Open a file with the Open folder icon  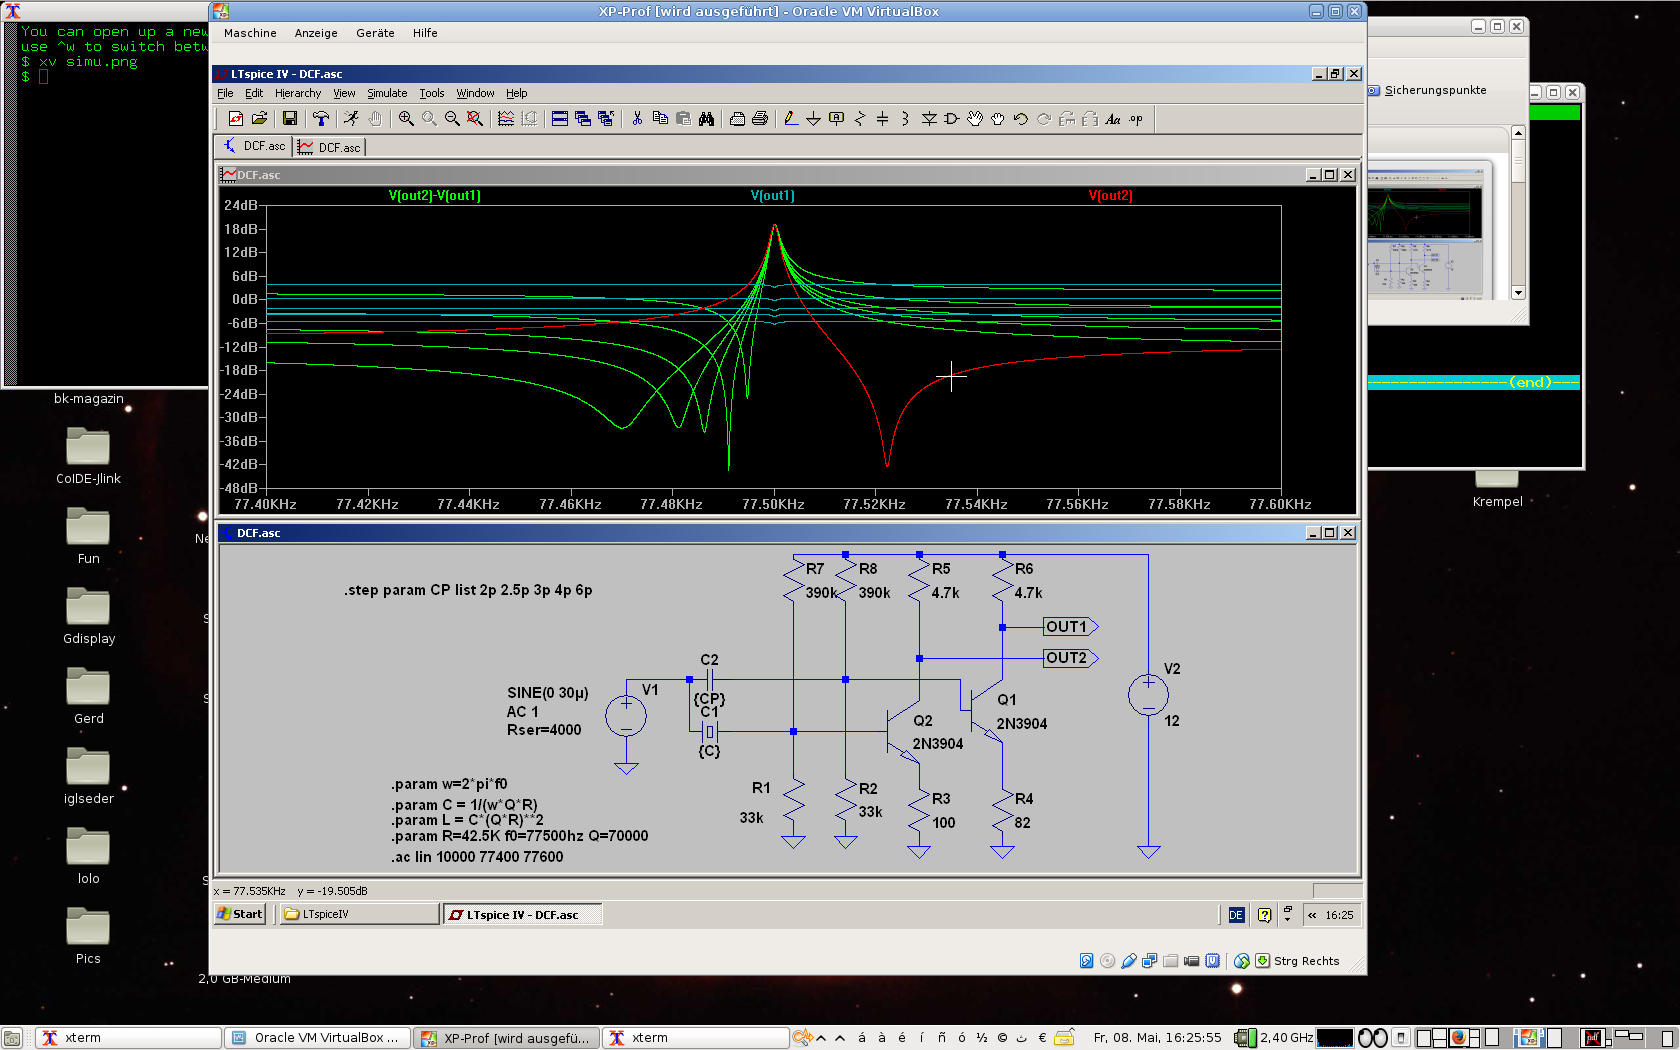[x=259, y=119]
